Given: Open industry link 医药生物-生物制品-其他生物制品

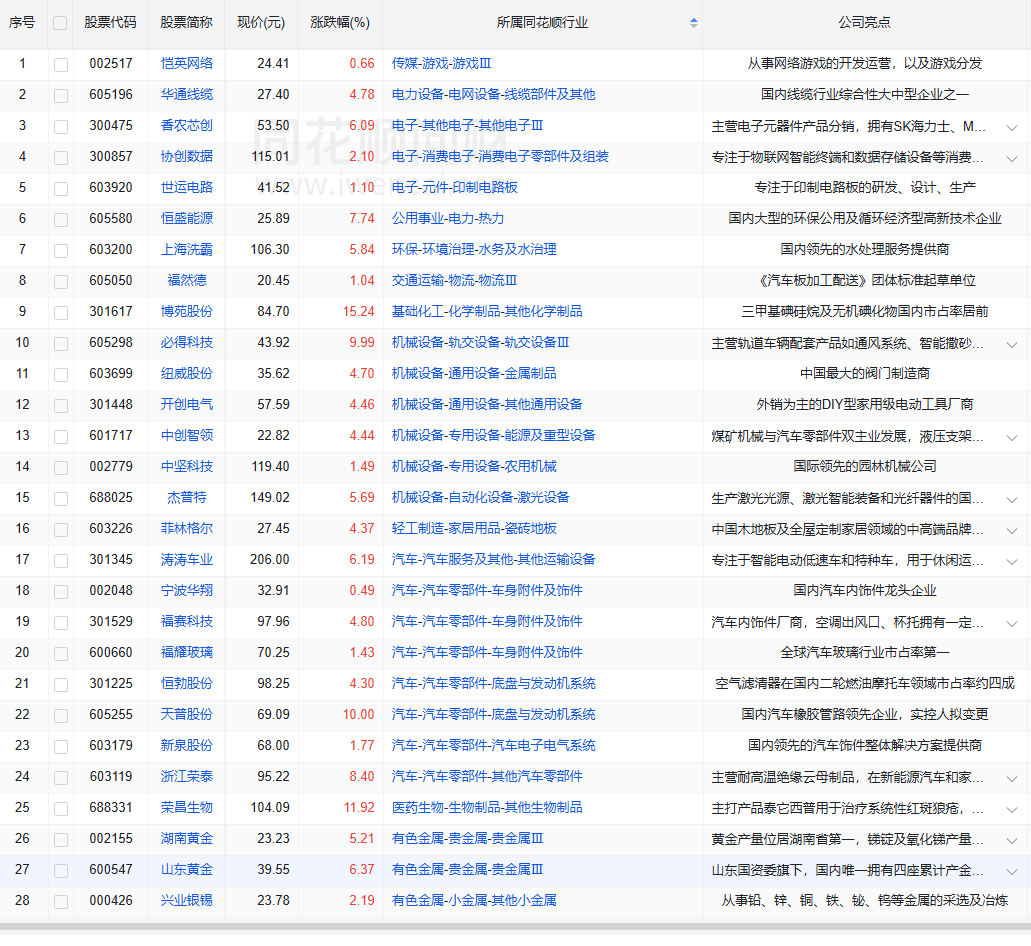Looking at the screenshot, I should (487, 808).
